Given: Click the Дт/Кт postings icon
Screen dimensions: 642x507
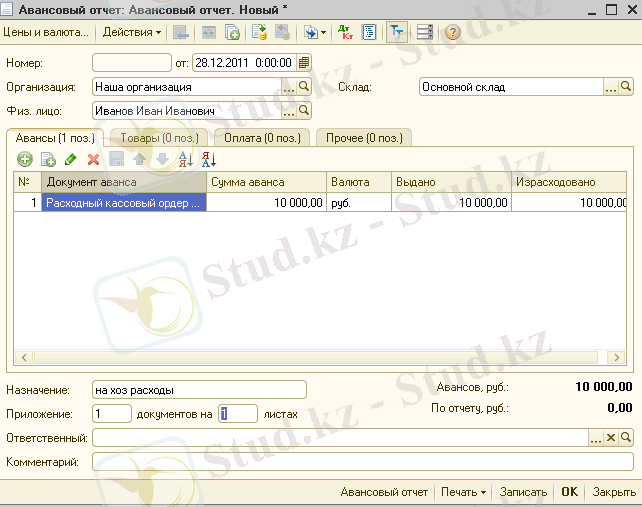Looking at the screenshot, I should coord(345,32).
